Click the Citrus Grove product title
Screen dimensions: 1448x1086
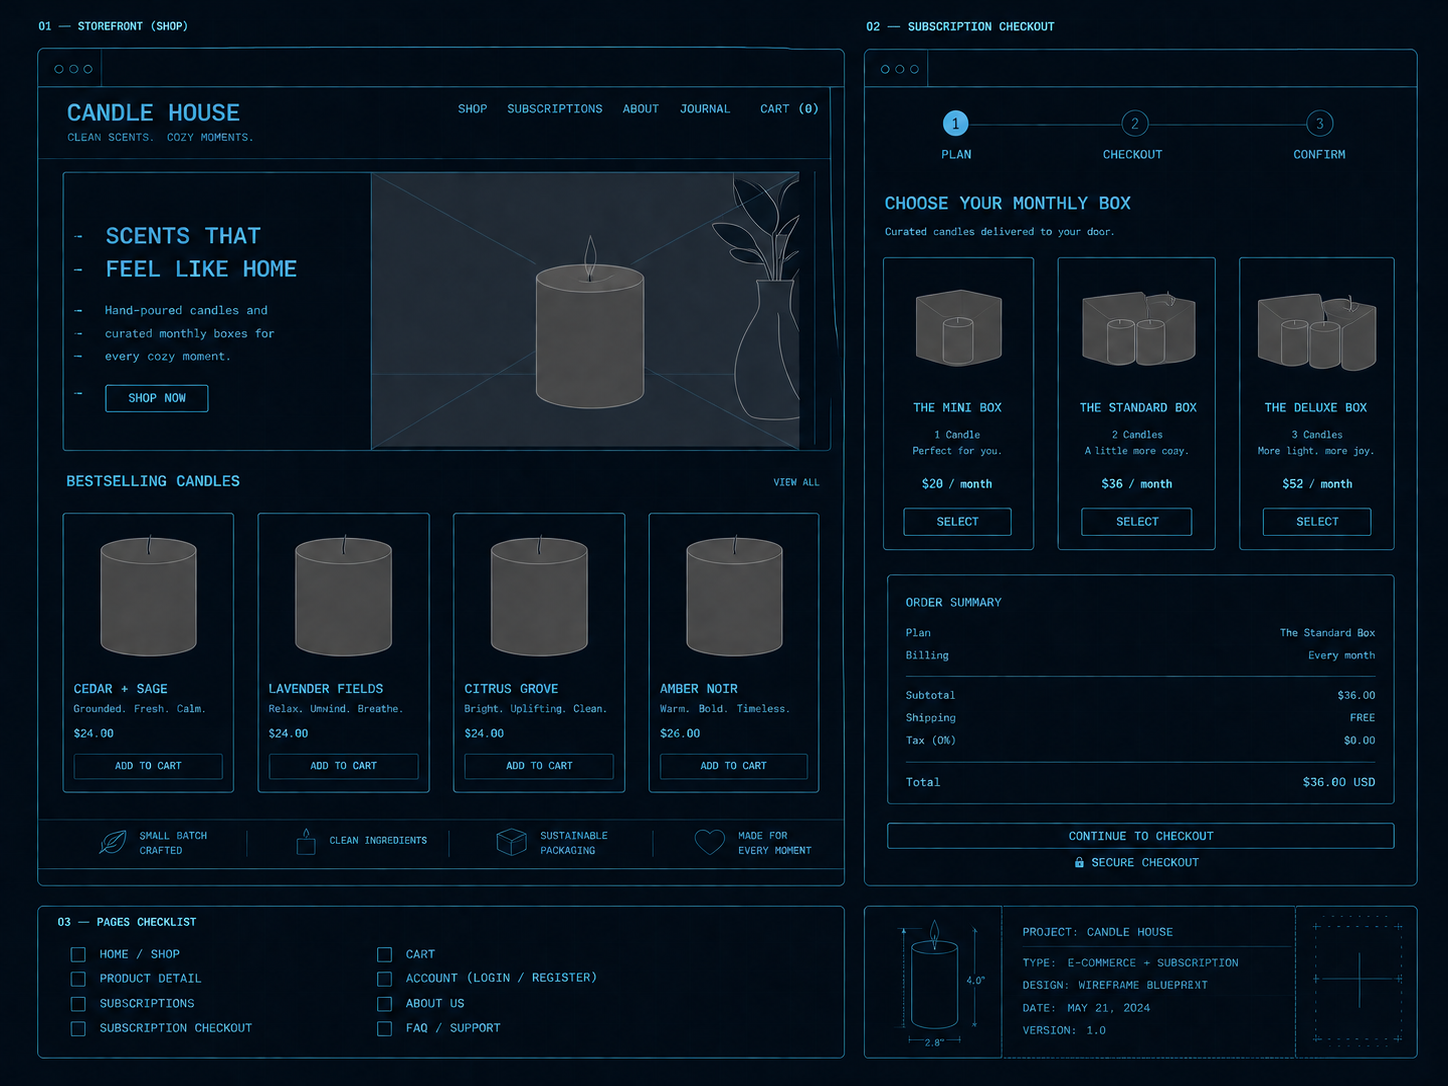(511, 689)
